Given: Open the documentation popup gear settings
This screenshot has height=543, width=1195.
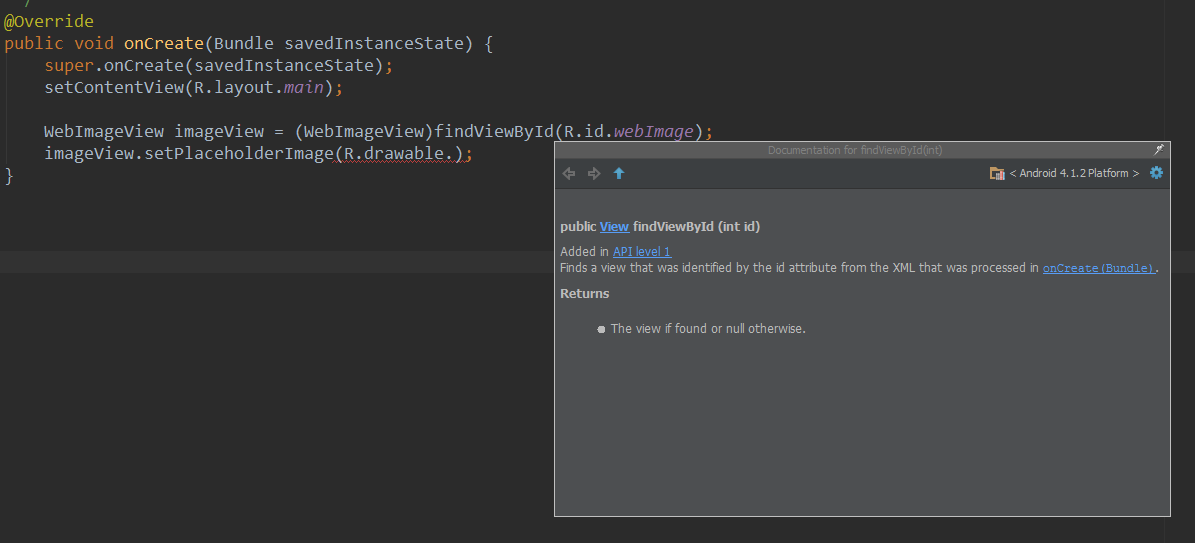Looking at the screenshot, I should pos(1156,172).
